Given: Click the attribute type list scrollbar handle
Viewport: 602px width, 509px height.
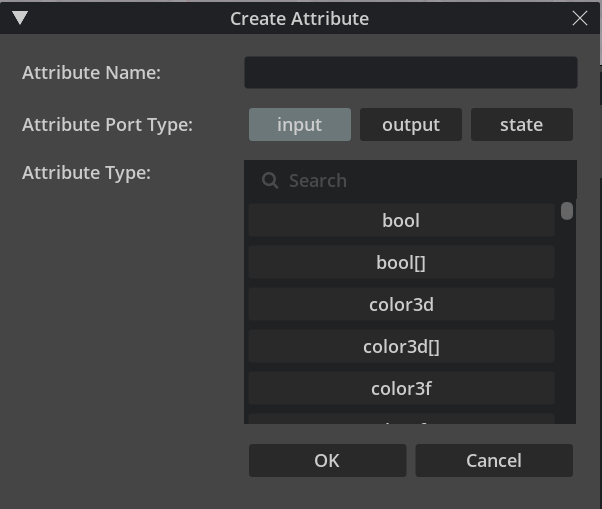Looking at the screenshot, I should [567, 211].
